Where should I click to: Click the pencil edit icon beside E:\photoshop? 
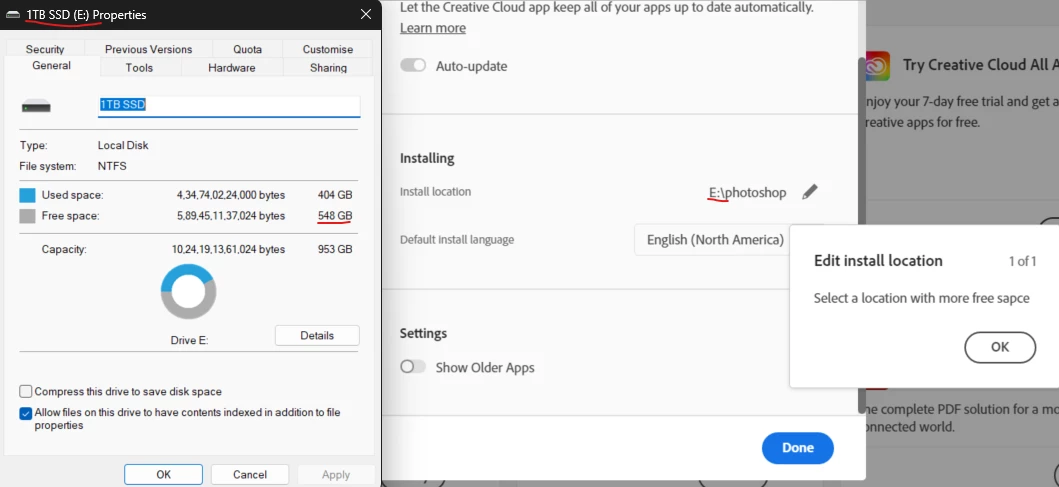tap(809, 193)
